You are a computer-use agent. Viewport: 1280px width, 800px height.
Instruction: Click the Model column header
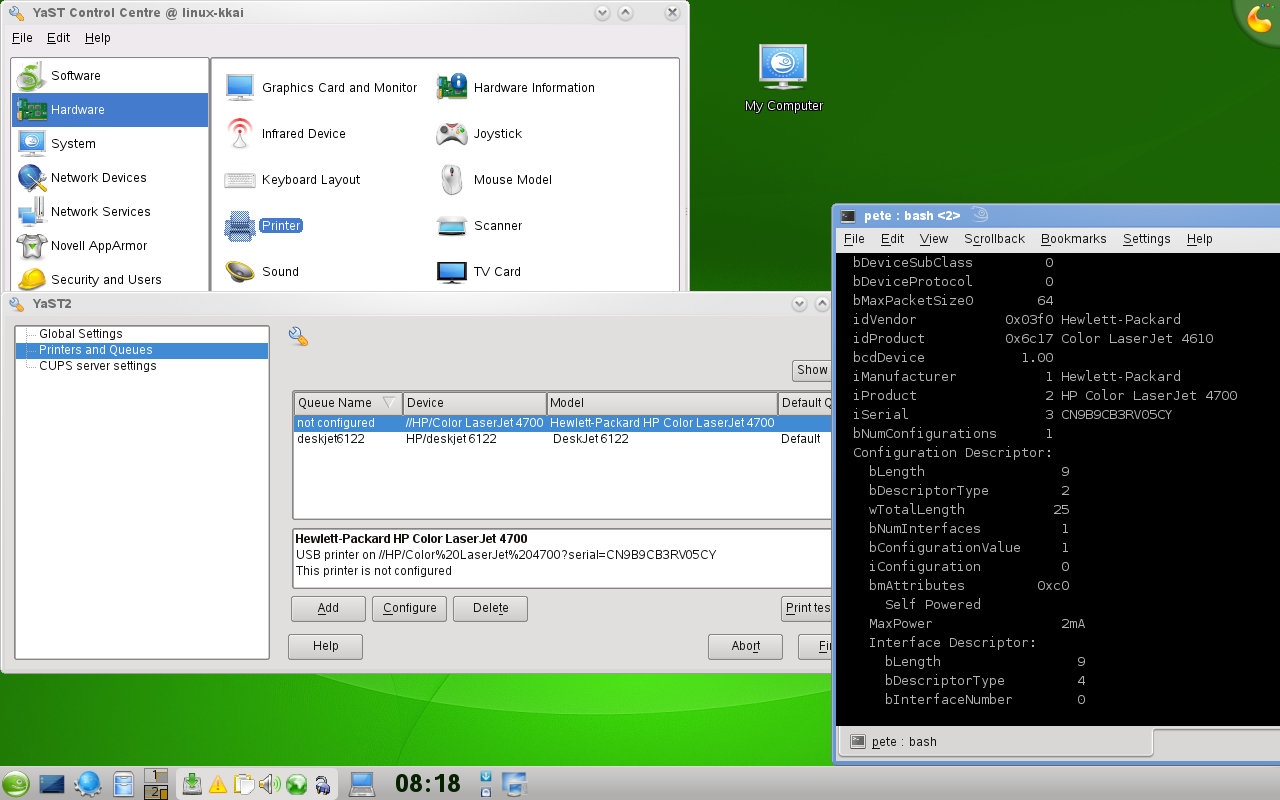click(663, 403)
